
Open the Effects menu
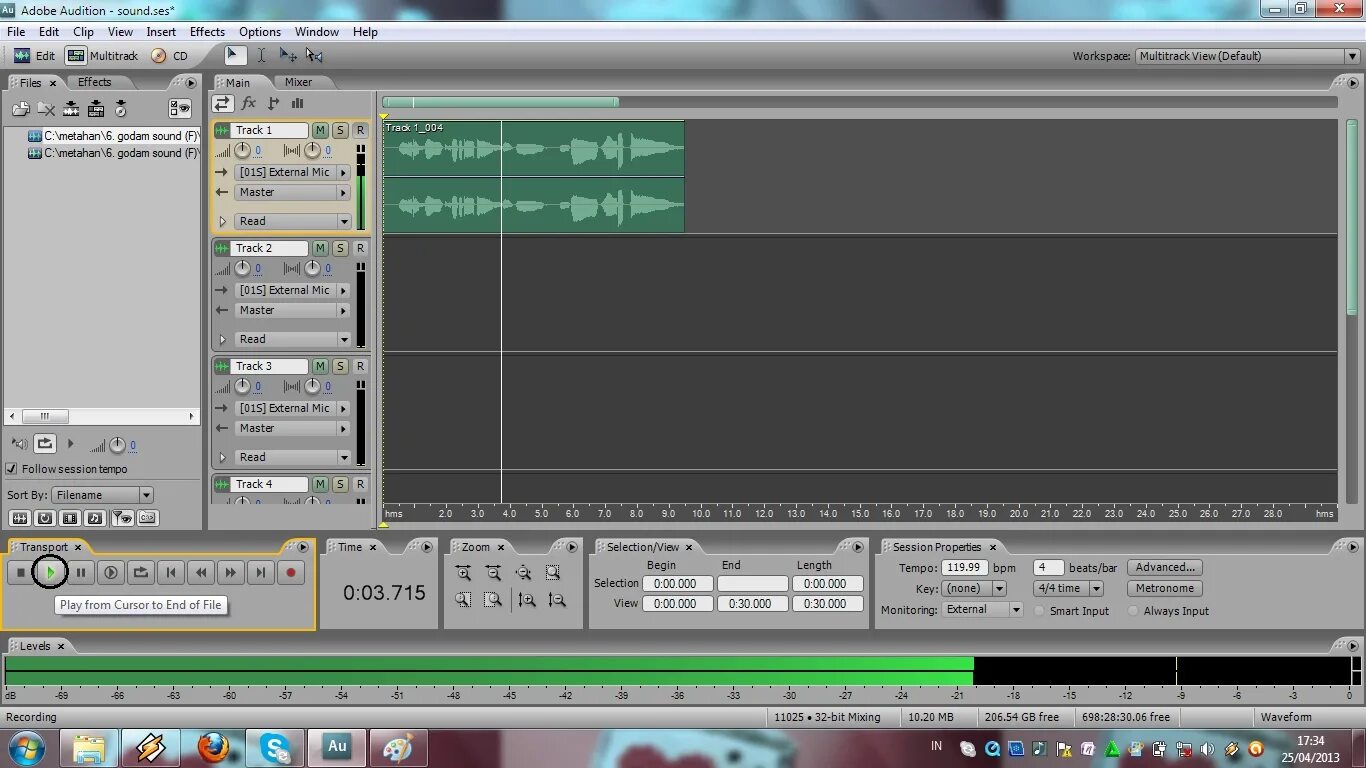coord(207,32)
